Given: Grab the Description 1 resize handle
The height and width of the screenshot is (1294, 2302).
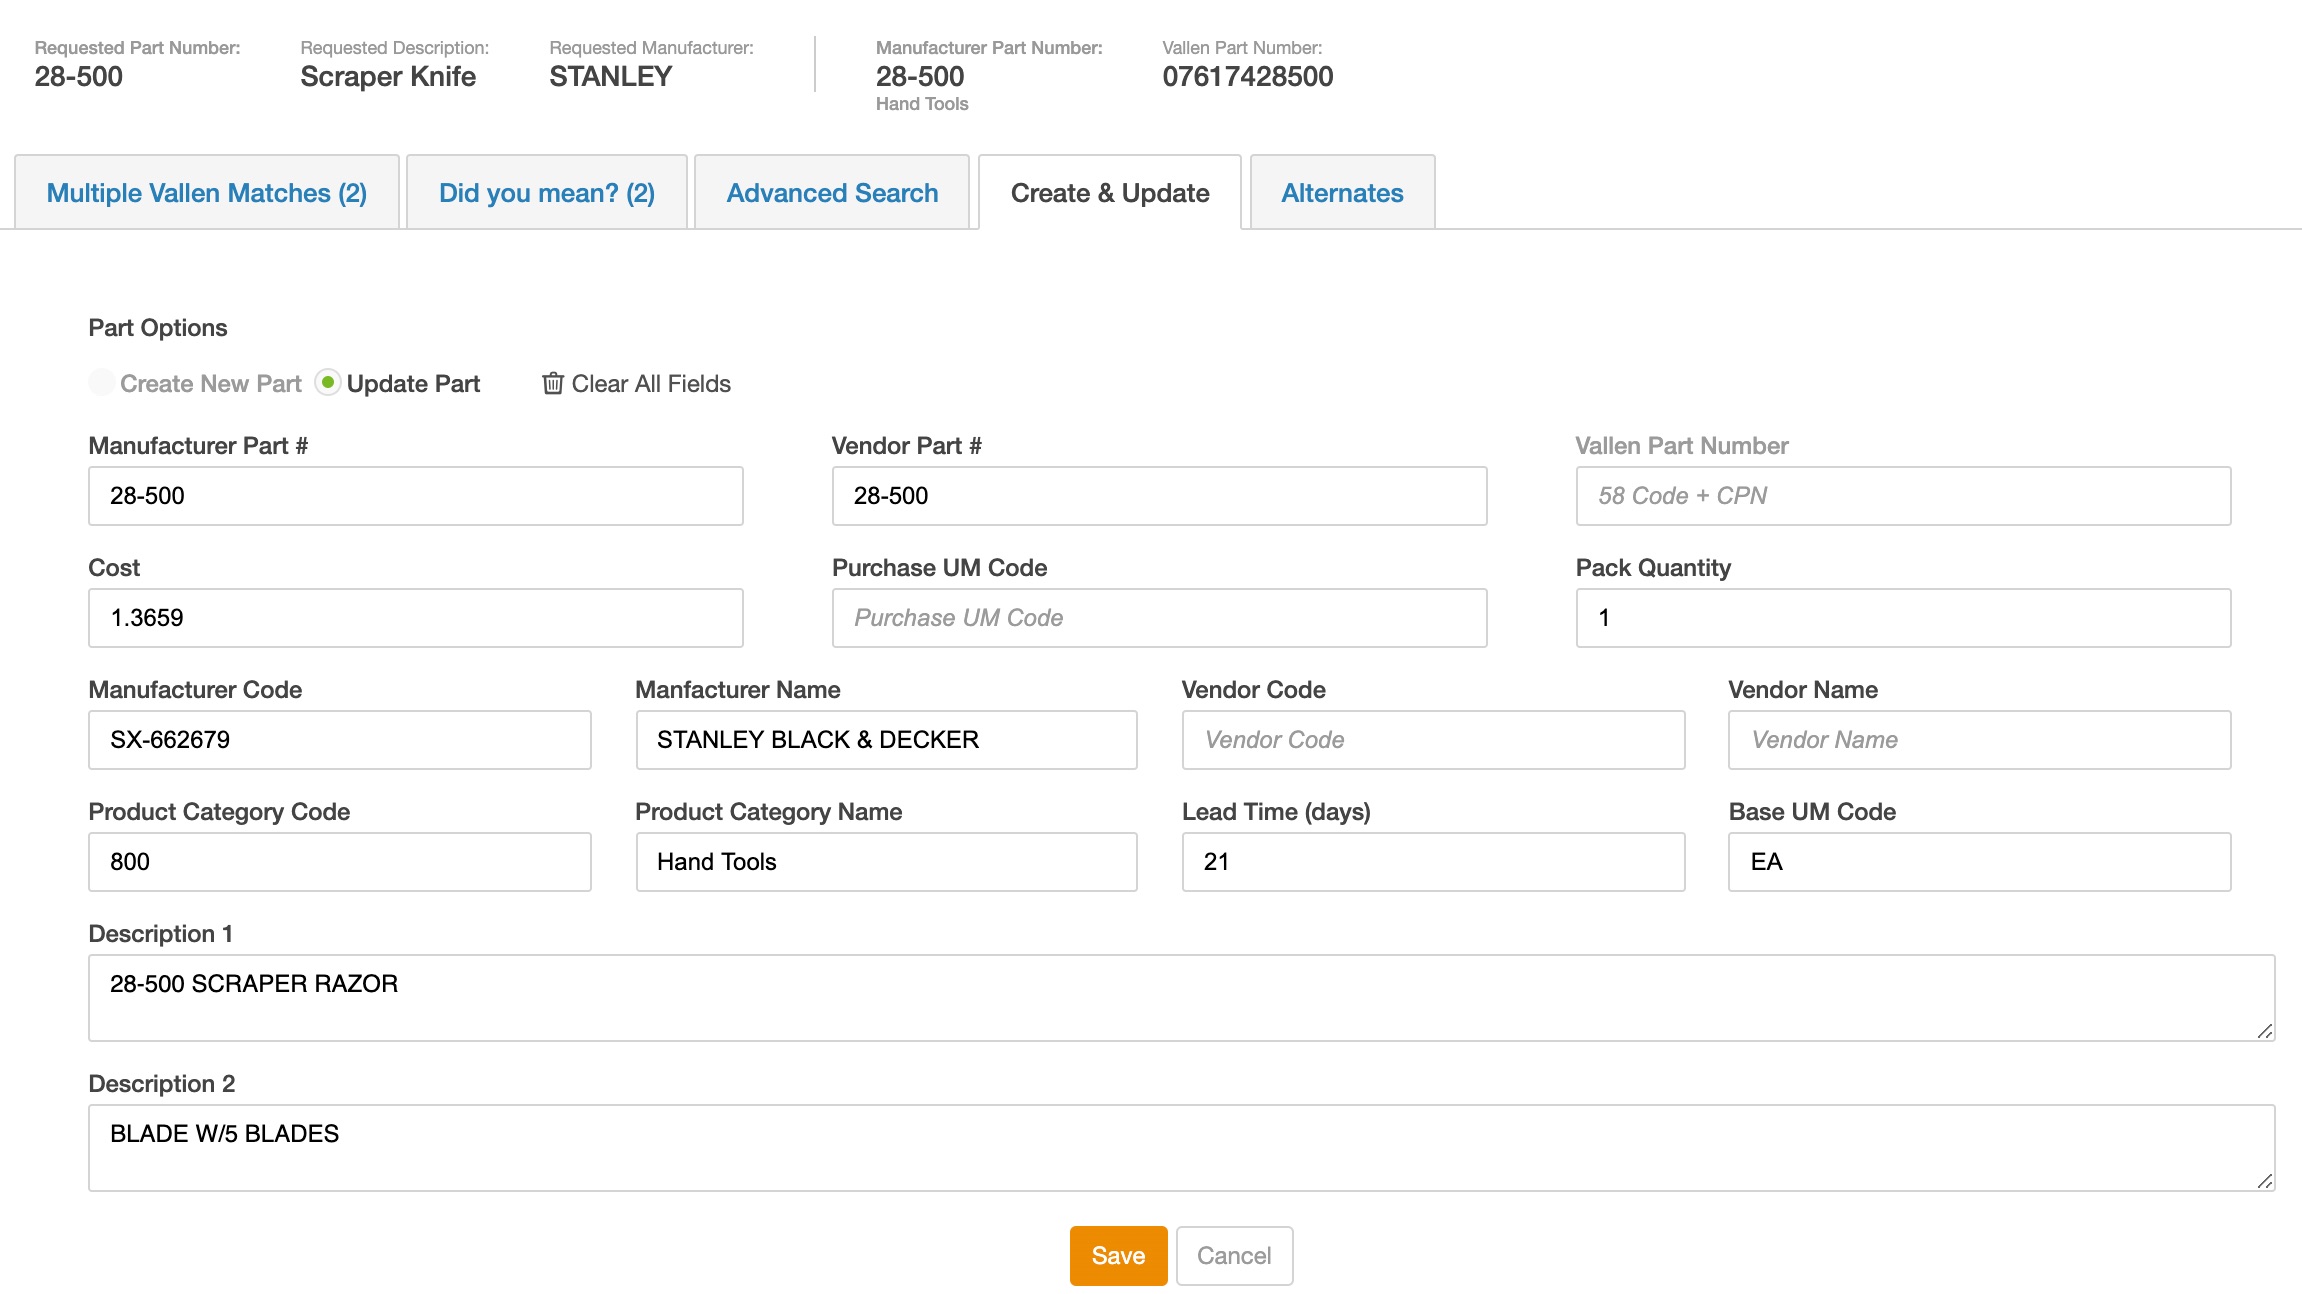Looking at the screenshot, I should (x=2265, y=1031).
